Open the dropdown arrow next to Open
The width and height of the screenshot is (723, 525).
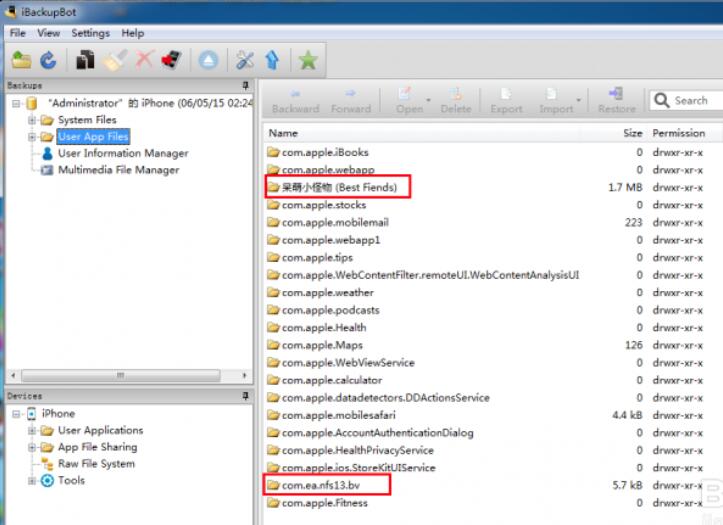(428, 100)
